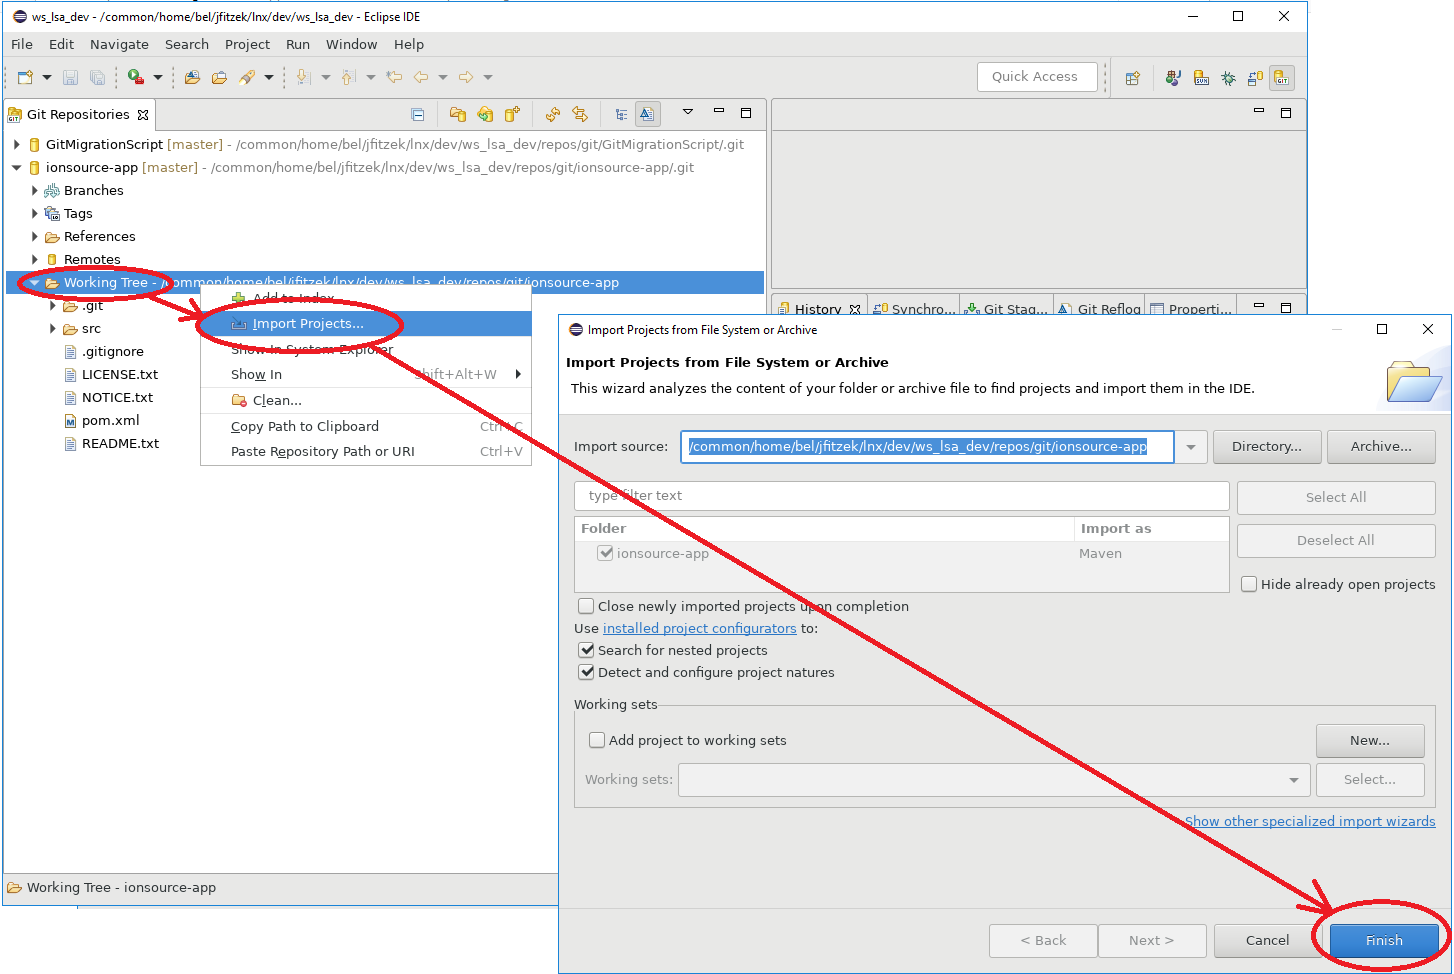1454x974 pixels.
Task: Click the Refresh icon in Git Repositories
Action: [x=552, y=114]
